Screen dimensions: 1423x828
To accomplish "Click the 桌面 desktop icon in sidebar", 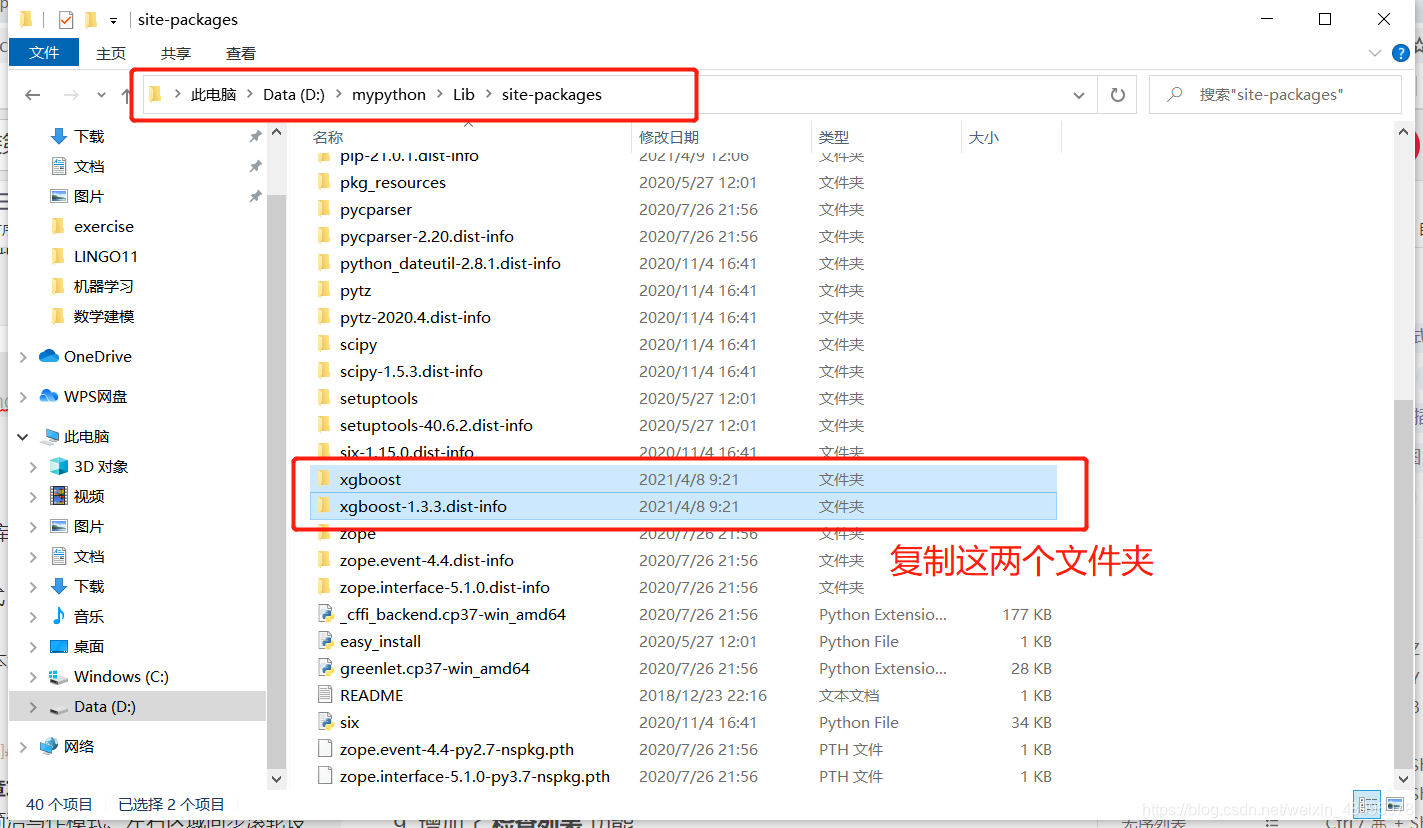I will tap(59, 646).
